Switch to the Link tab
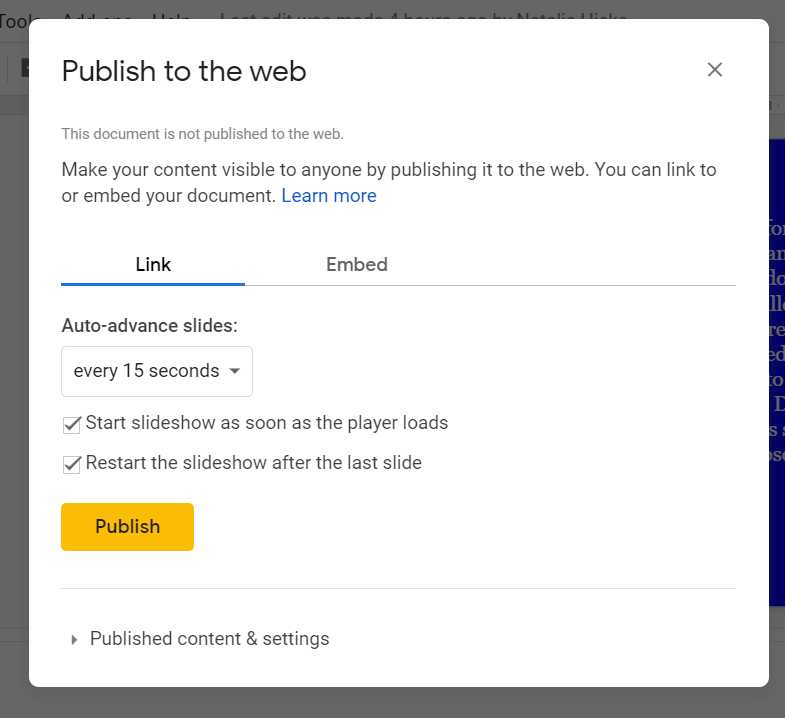This screenshot has height=718, width=785. 153,265
